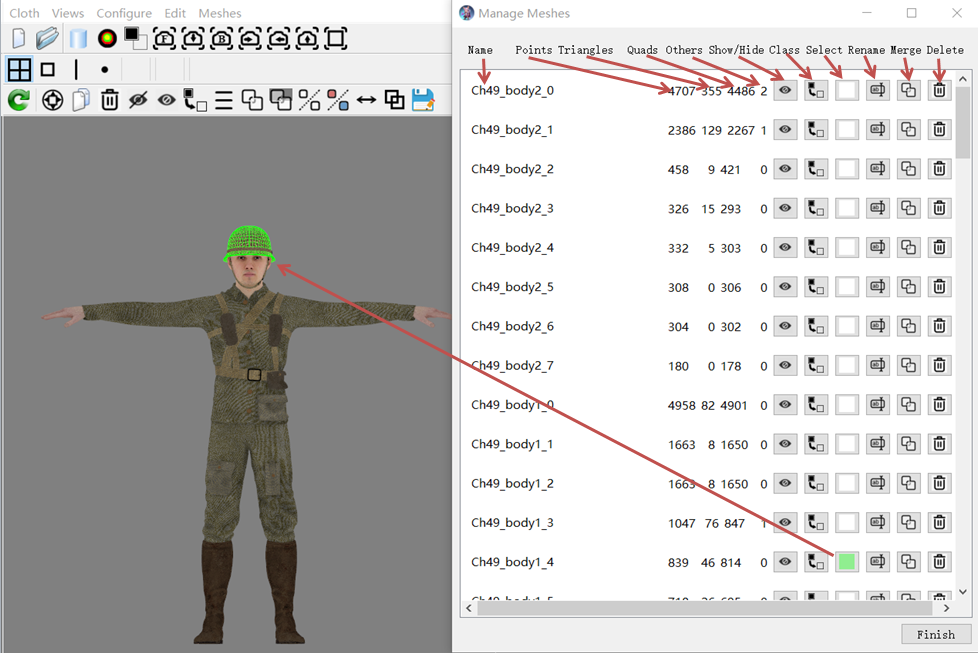Click the mesh list scroll down arrow

pyautogui.click(x=964, y=591)
